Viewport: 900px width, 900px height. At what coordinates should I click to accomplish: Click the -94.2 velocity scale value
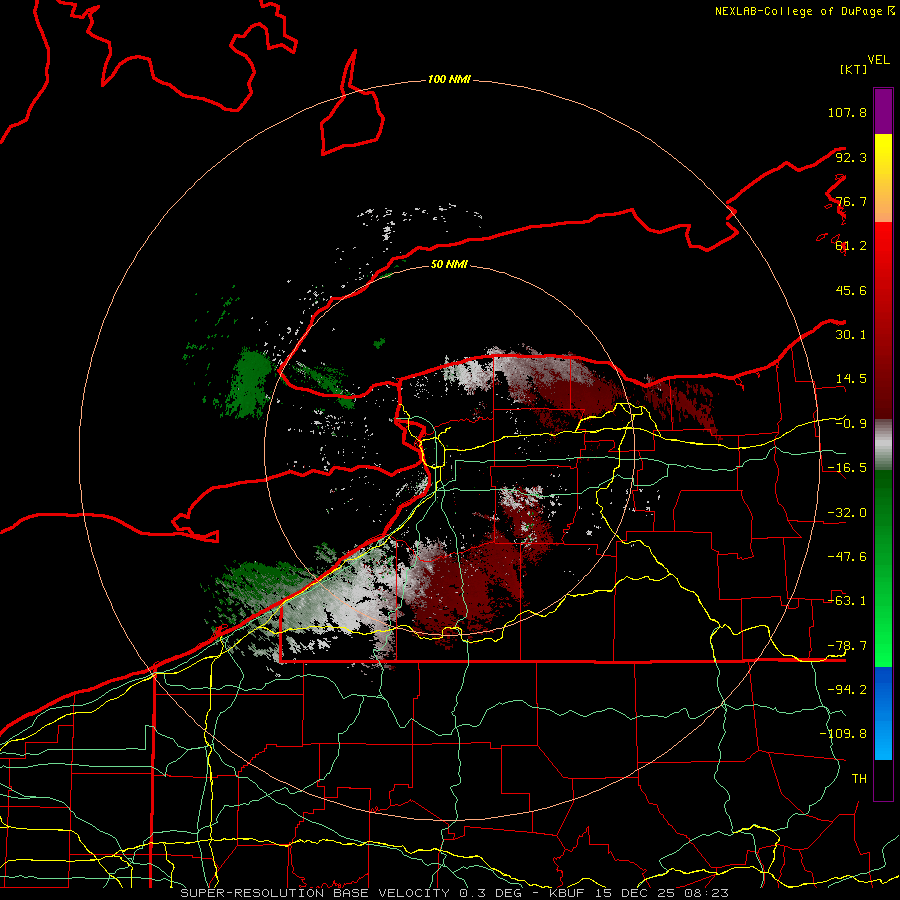coord(847,690)
